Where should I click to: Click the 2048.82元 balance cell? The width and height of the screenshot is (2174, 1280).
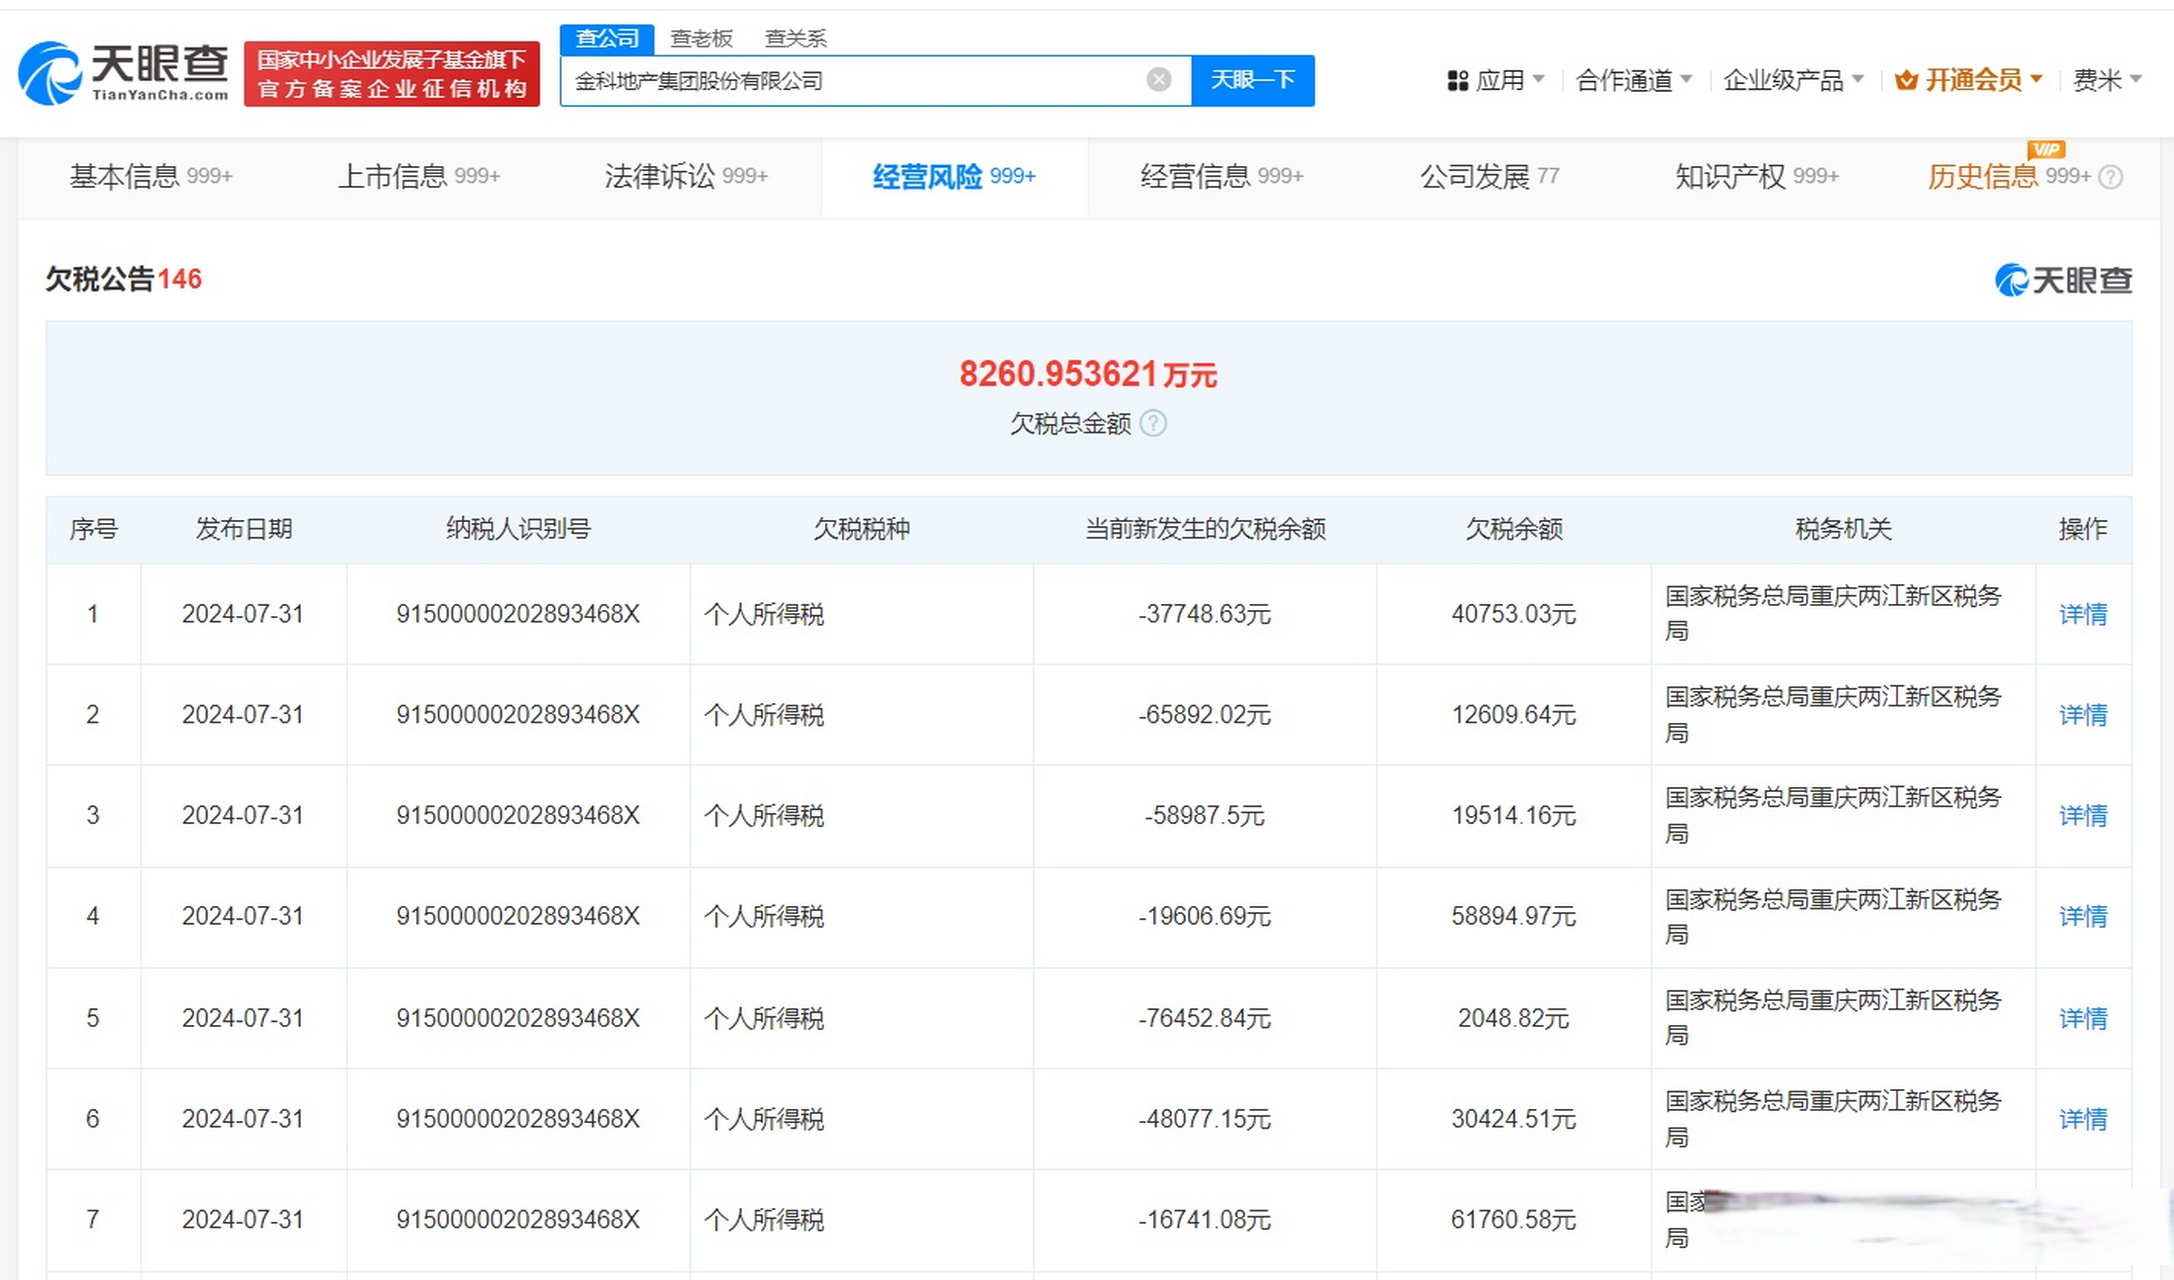1514,1018
